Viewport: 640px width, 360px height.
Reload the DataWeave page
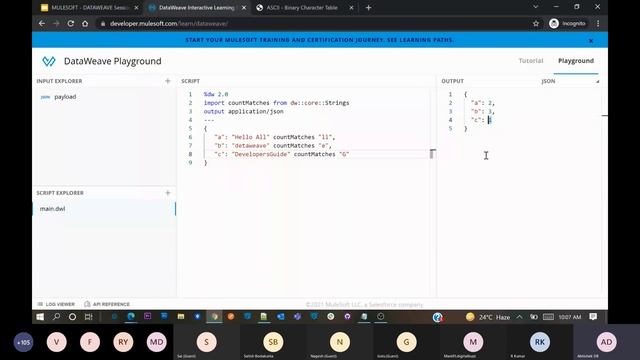[71, 24]
